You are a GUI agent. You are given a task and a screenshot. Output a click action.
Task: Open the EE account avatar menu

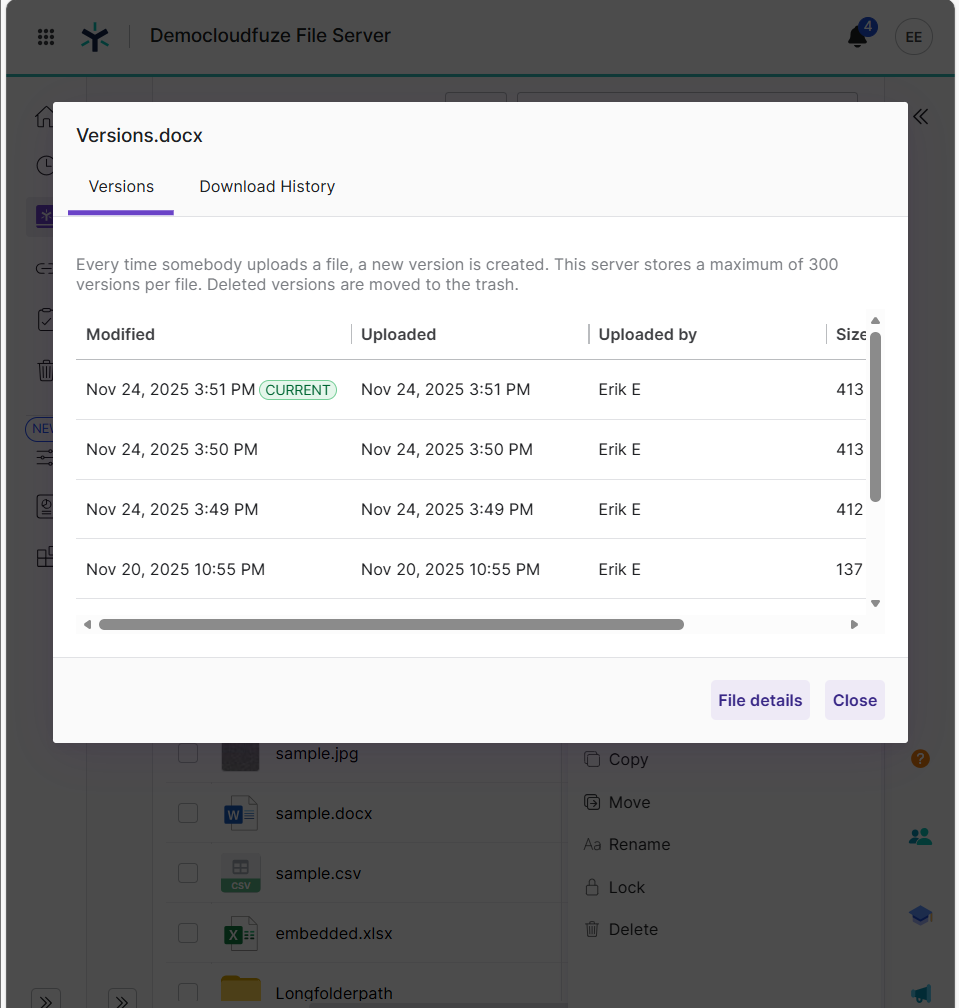coord(913,37)
